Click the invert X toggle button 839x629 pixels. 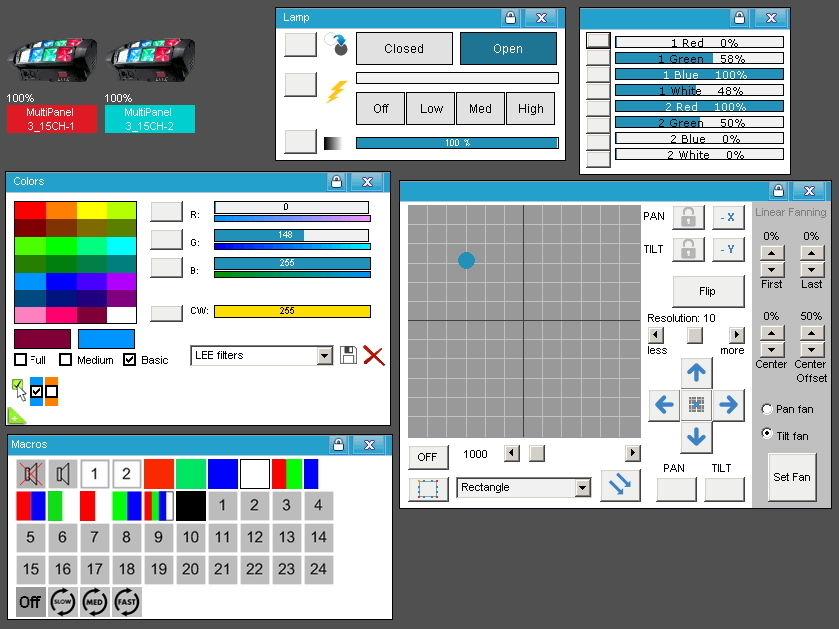coord(728,217)
